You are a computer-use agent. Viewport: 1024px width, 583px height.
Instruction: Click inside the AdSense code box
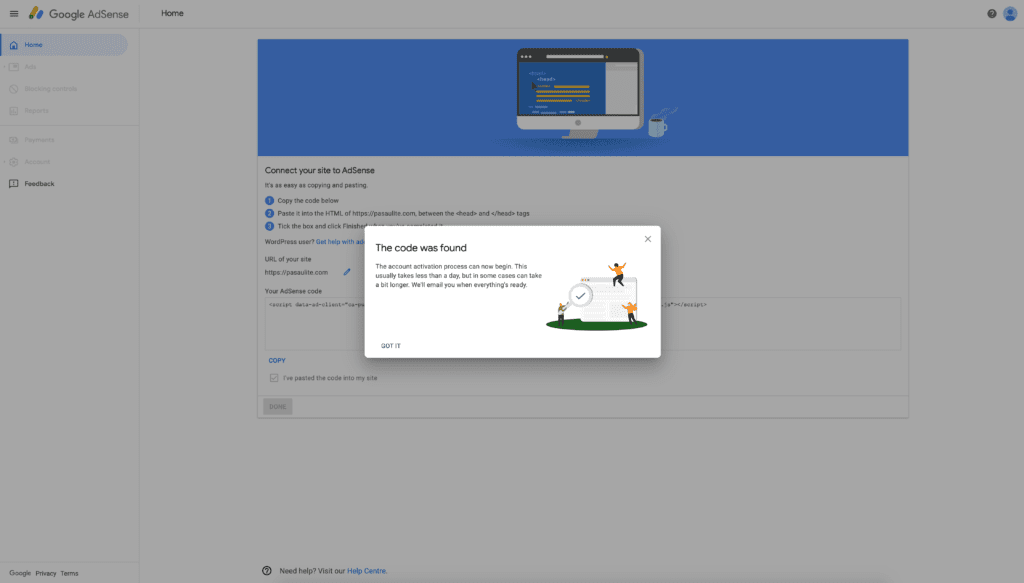583,324
